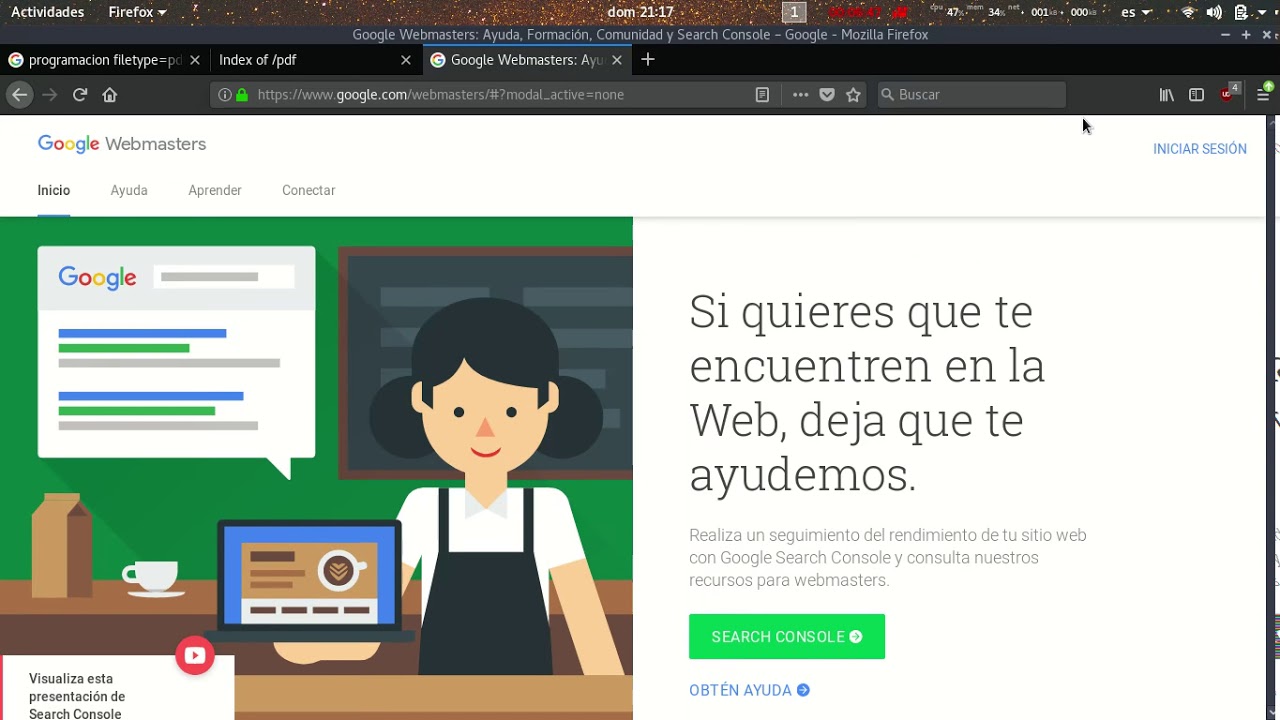Show site information via the info icon
Image resolution: width=1280 pixels, height=720 pixels.
coord(225,94)
